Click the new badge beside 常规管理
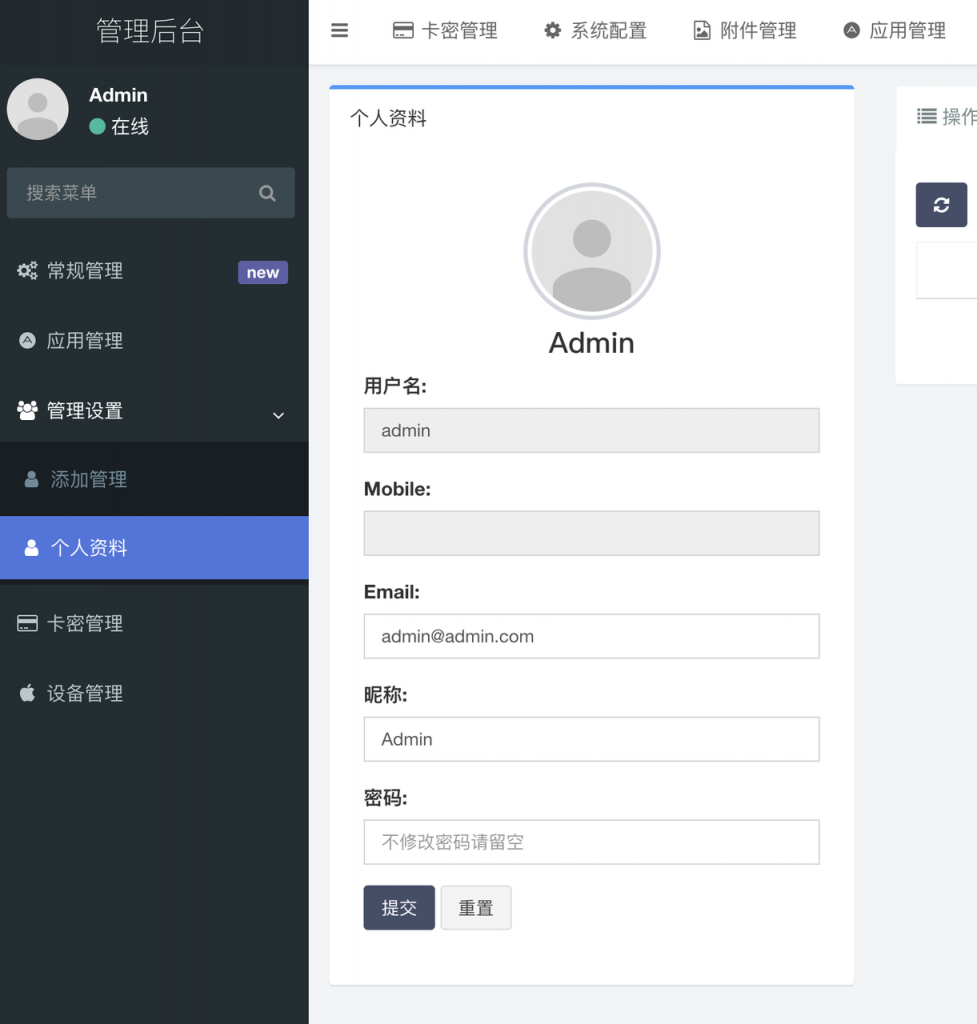 pos(263,272)
